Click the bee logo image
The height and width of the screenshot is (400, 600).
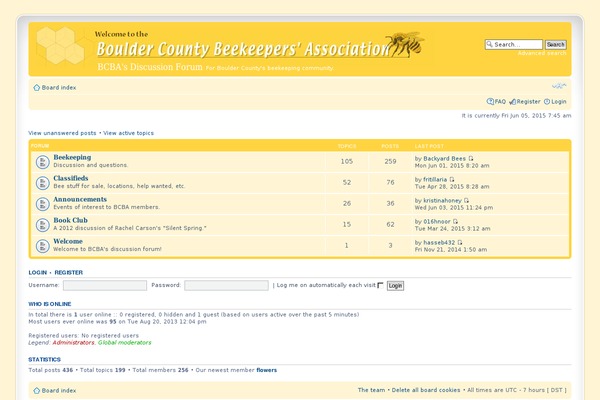pos(406,44)
